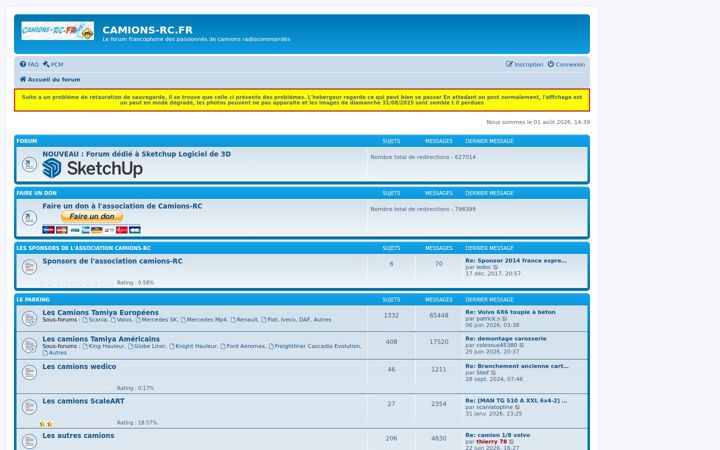The image size is (720, 450).
Task: Click forum icon beside Les camions ScaleART
Action: pyautogui.click(x=29, y=406)
